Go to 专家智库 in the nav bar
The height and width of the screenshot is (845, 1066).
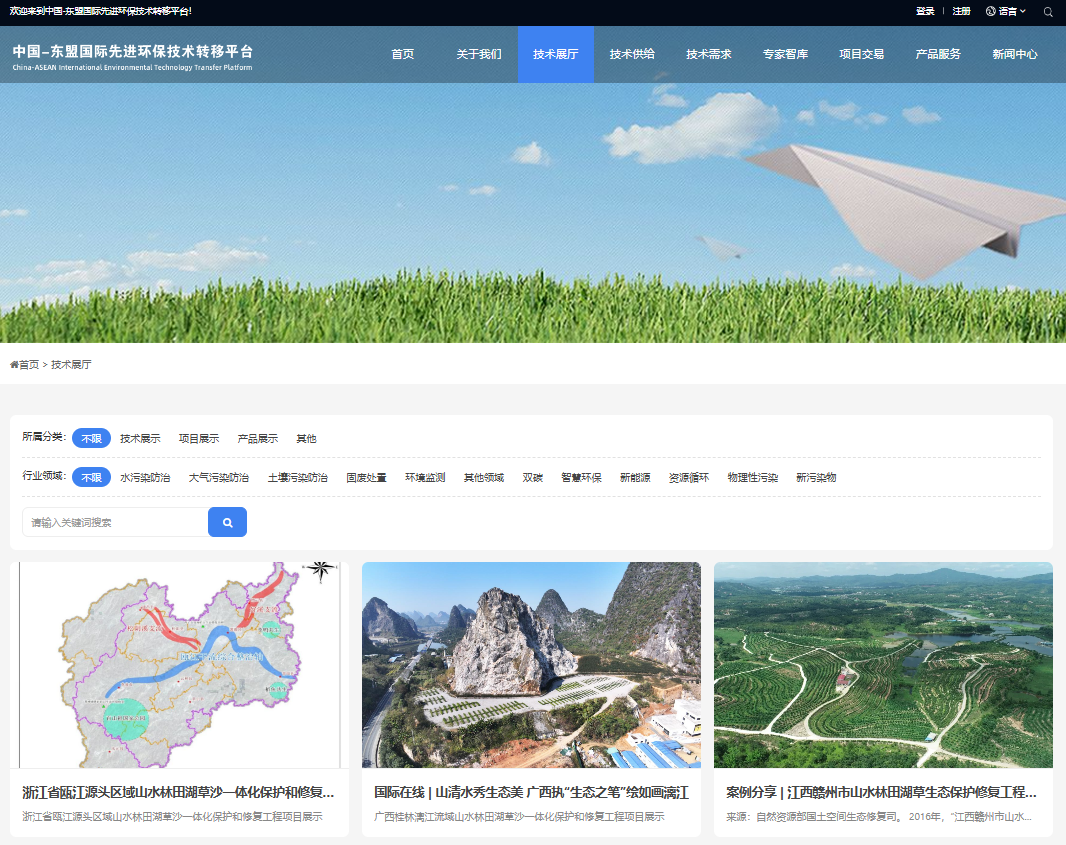point(785,54)
